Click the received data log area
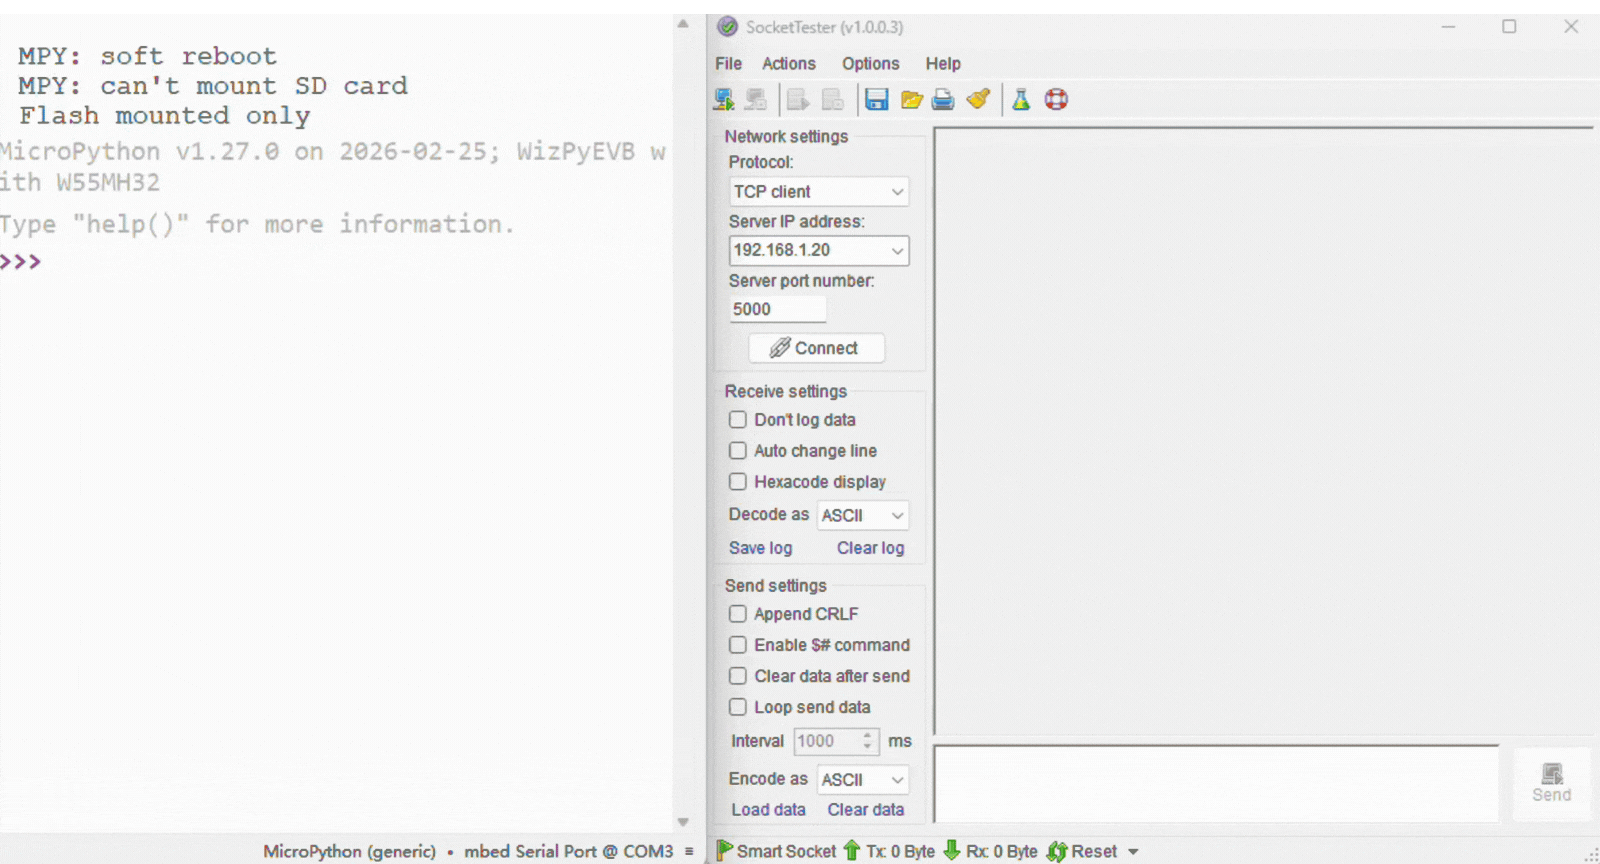 click(x=1264, y=431)
